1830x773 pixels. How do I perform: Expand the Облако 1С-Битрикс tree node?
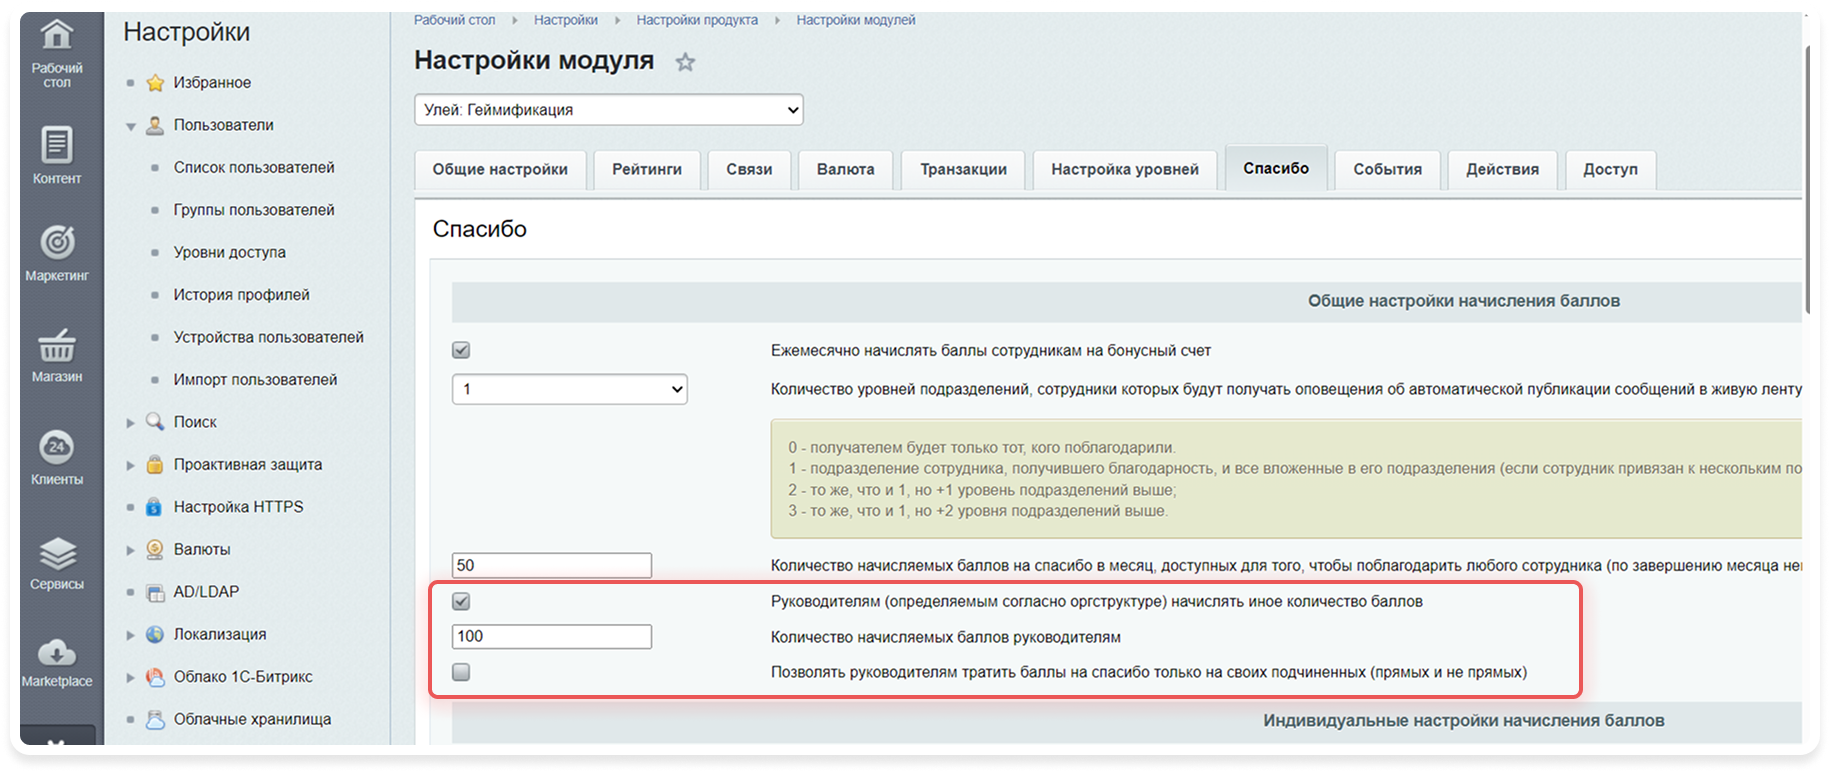[131, 678]
